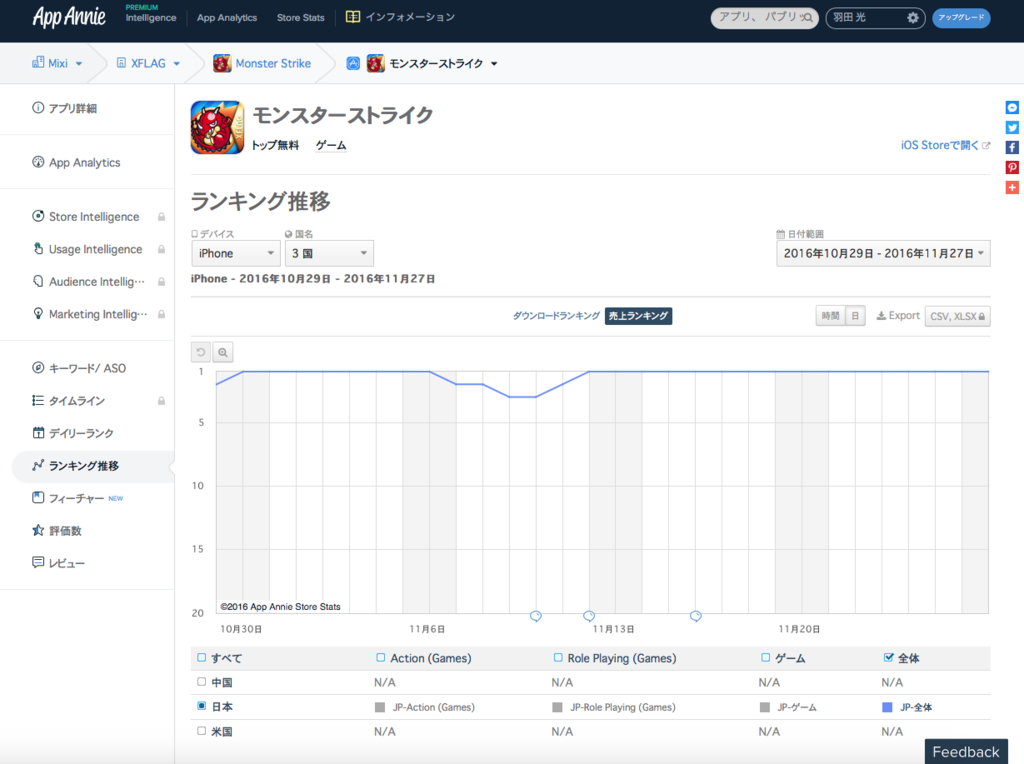1024x764 pixels.
Task: Enable the 米国 country checkbox
Action: pos(202,731)
